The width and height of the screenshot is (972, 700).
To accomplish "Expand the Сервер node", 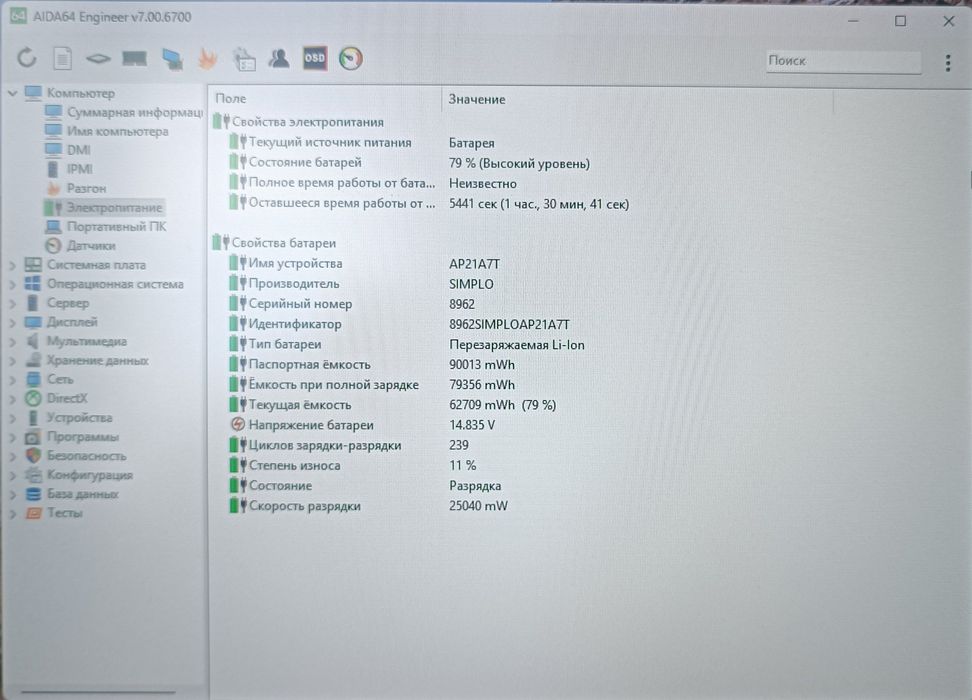I will tap(12, 304).
